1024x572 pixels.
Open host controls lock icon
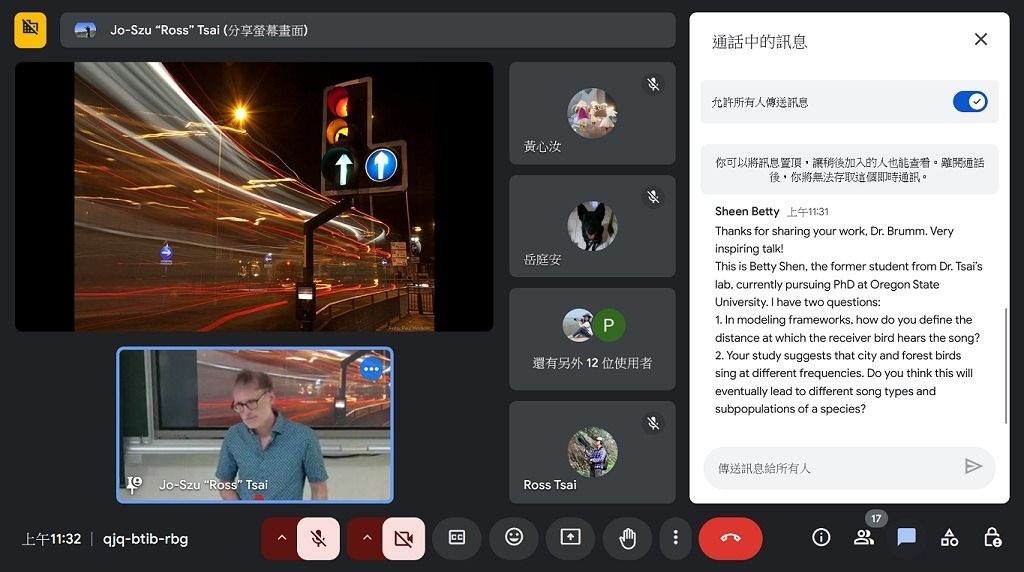coord(992,538)
